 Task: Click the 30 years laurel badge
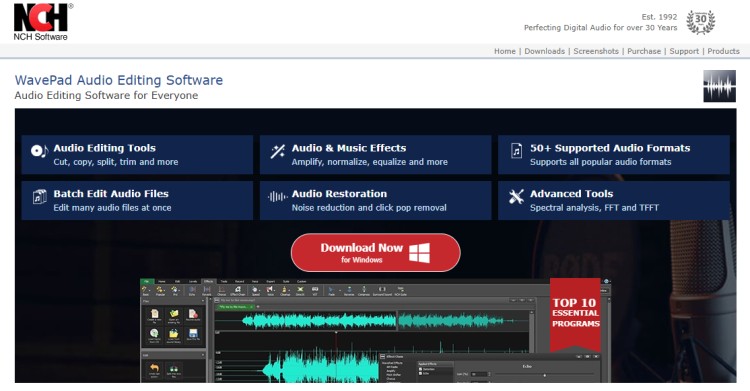tap(700, 22)
